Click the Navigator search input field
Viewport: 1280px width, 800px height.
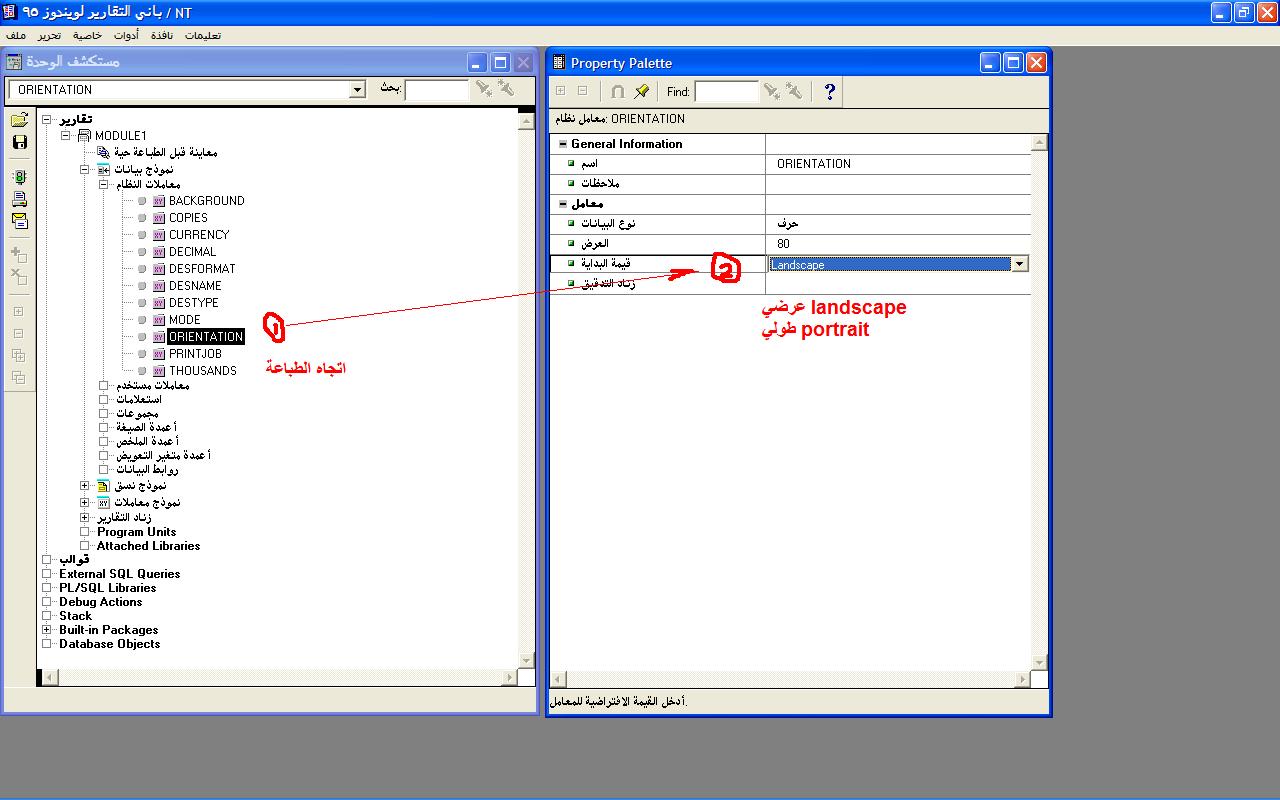[x=436, y=90]
